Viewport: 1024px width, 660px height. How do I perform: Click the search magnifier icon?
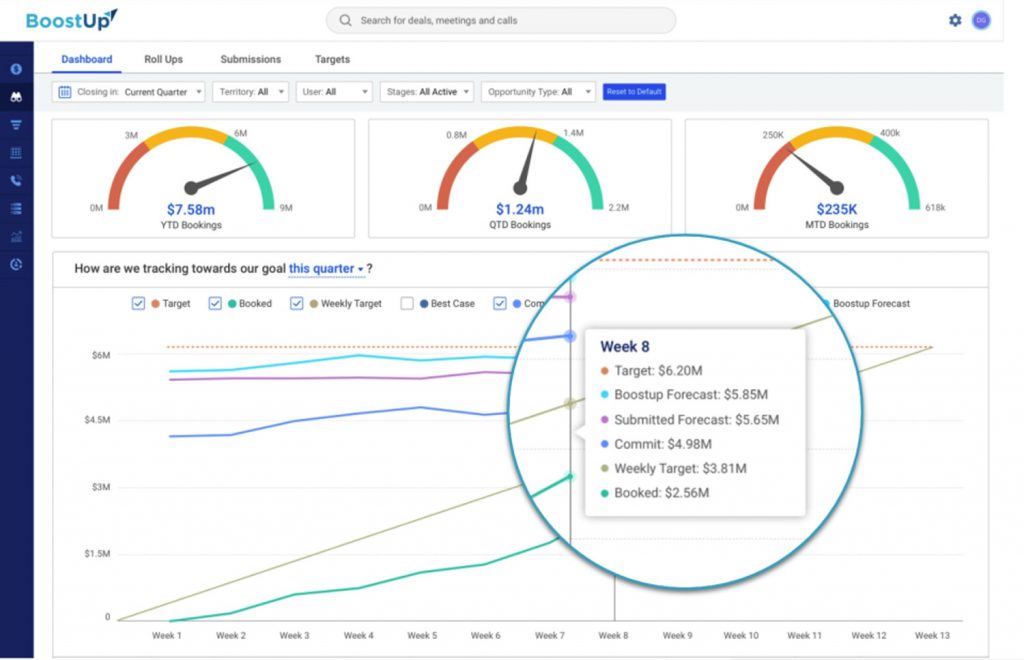click(345, 20)
